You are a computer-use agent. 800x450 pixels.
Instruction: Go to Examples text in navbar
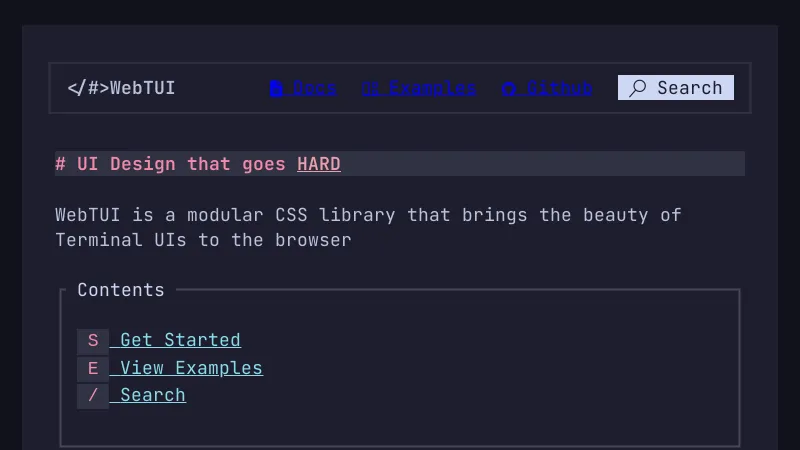click(x=432, y=88)
